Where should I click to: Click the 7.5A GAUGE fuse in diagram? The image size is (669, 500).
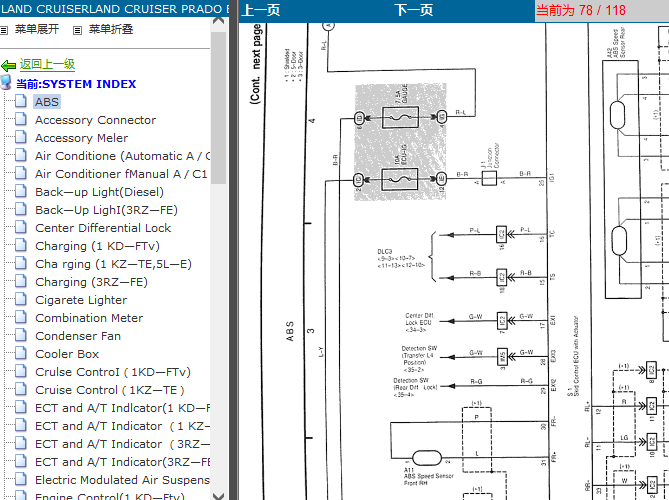pyautogui.click(x=401, y=117)
